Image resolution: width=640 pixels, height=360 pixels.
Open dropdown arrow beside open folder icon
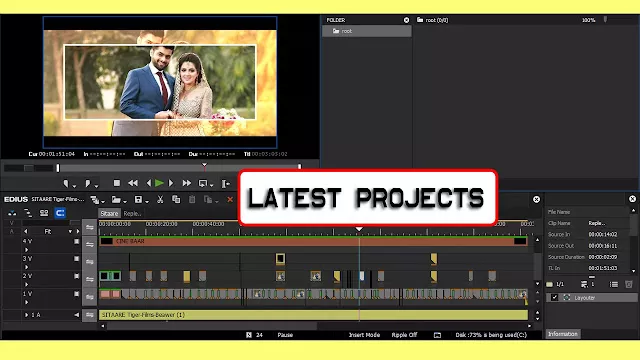click(125, 202)
